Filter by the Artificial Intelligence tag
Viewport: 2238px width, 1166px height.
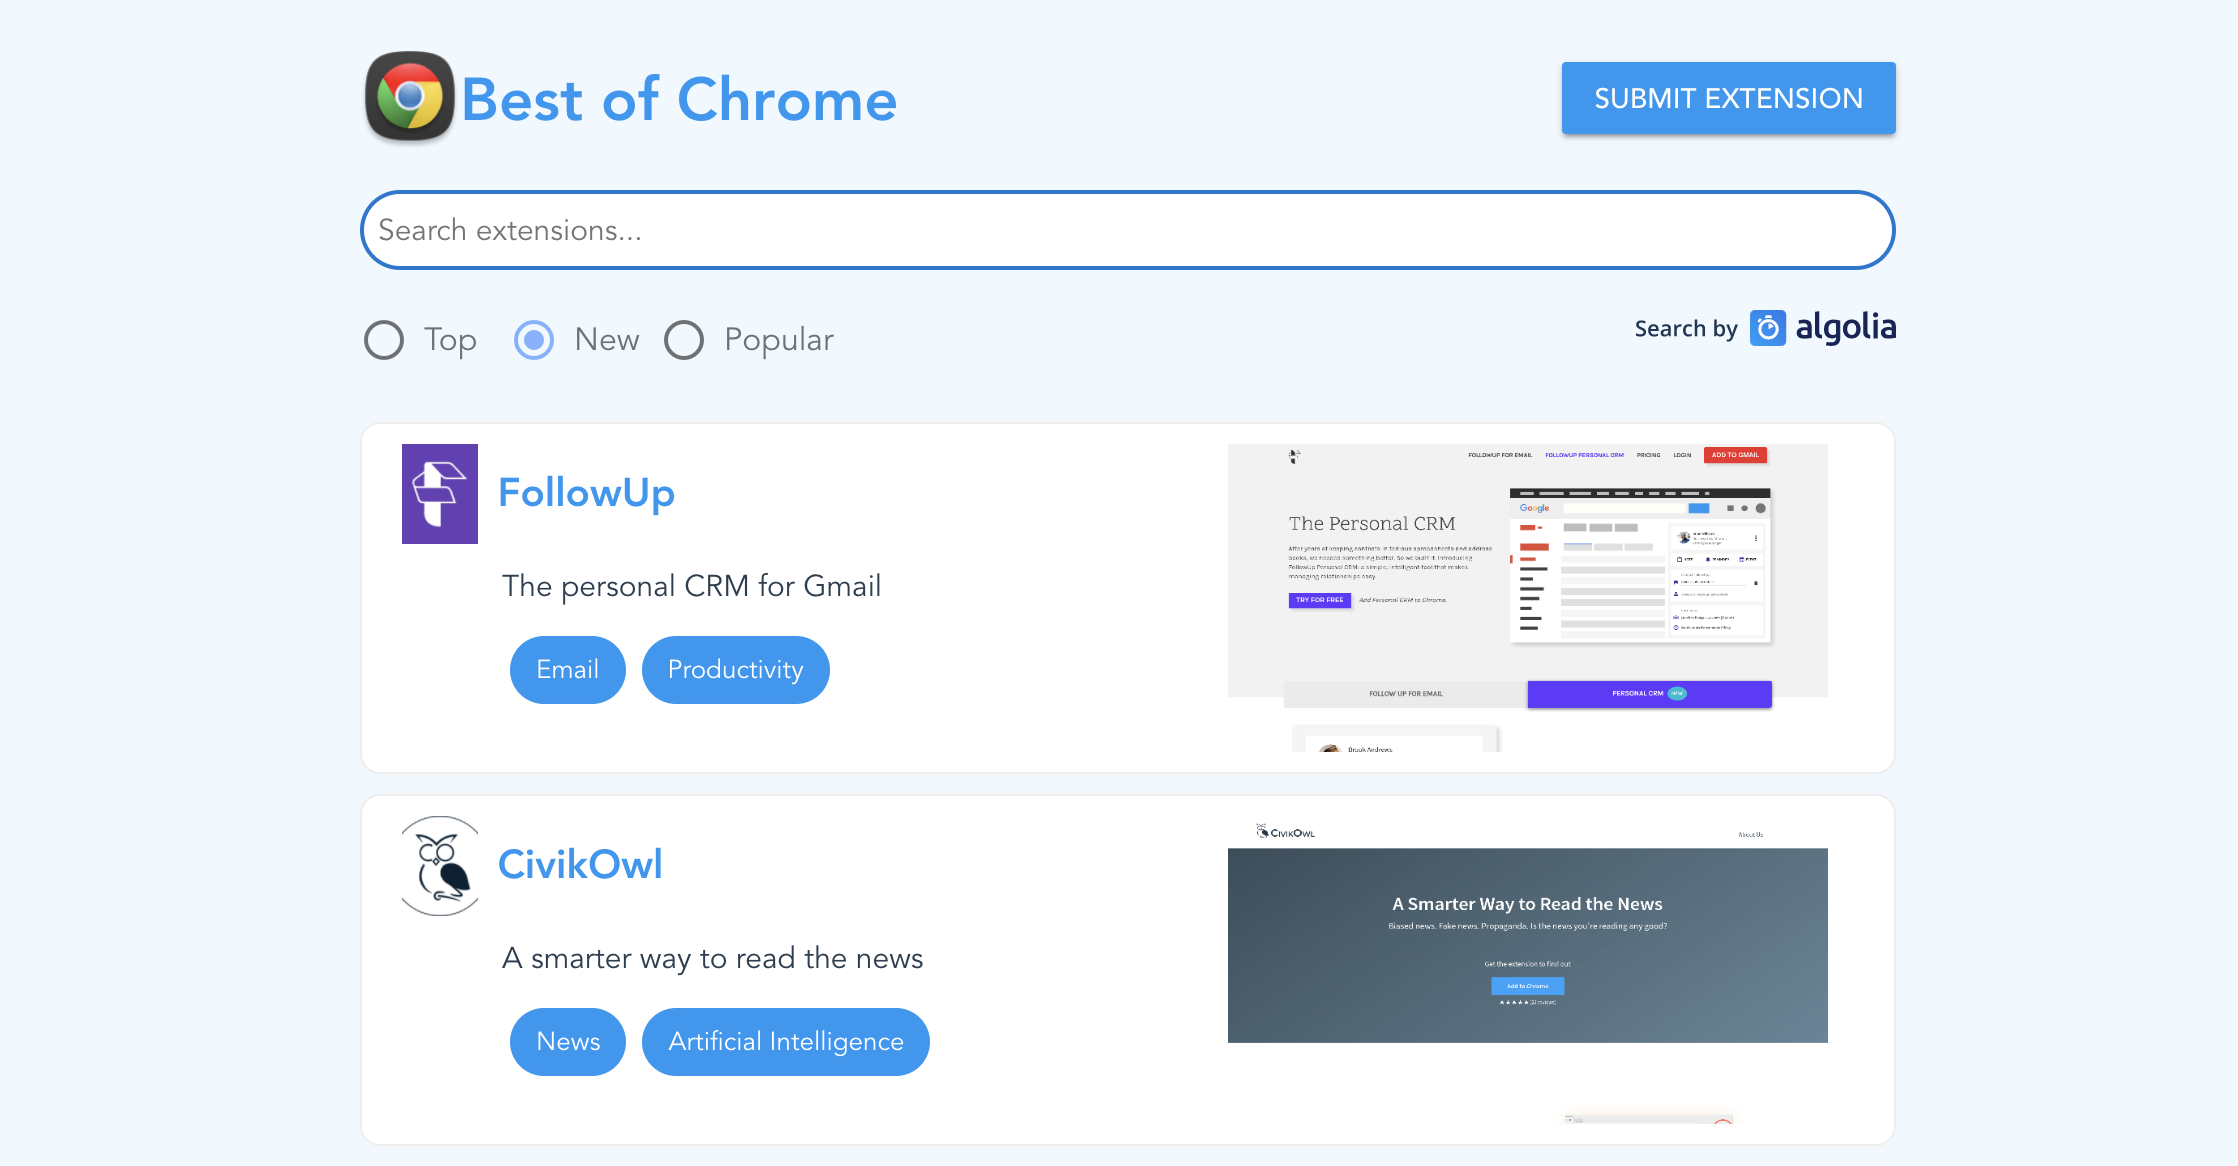point(785,1041)
